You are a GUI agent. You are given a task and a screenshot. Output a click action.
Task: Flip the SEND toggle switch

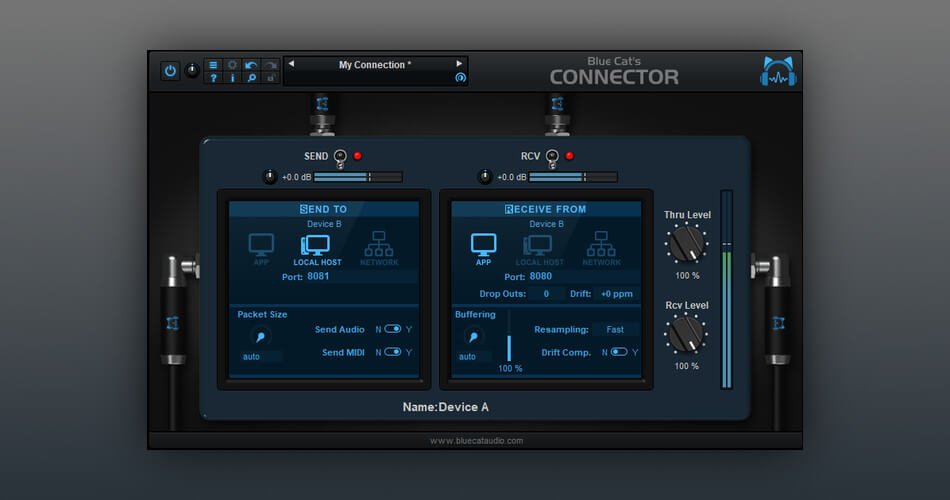(340, 158)
